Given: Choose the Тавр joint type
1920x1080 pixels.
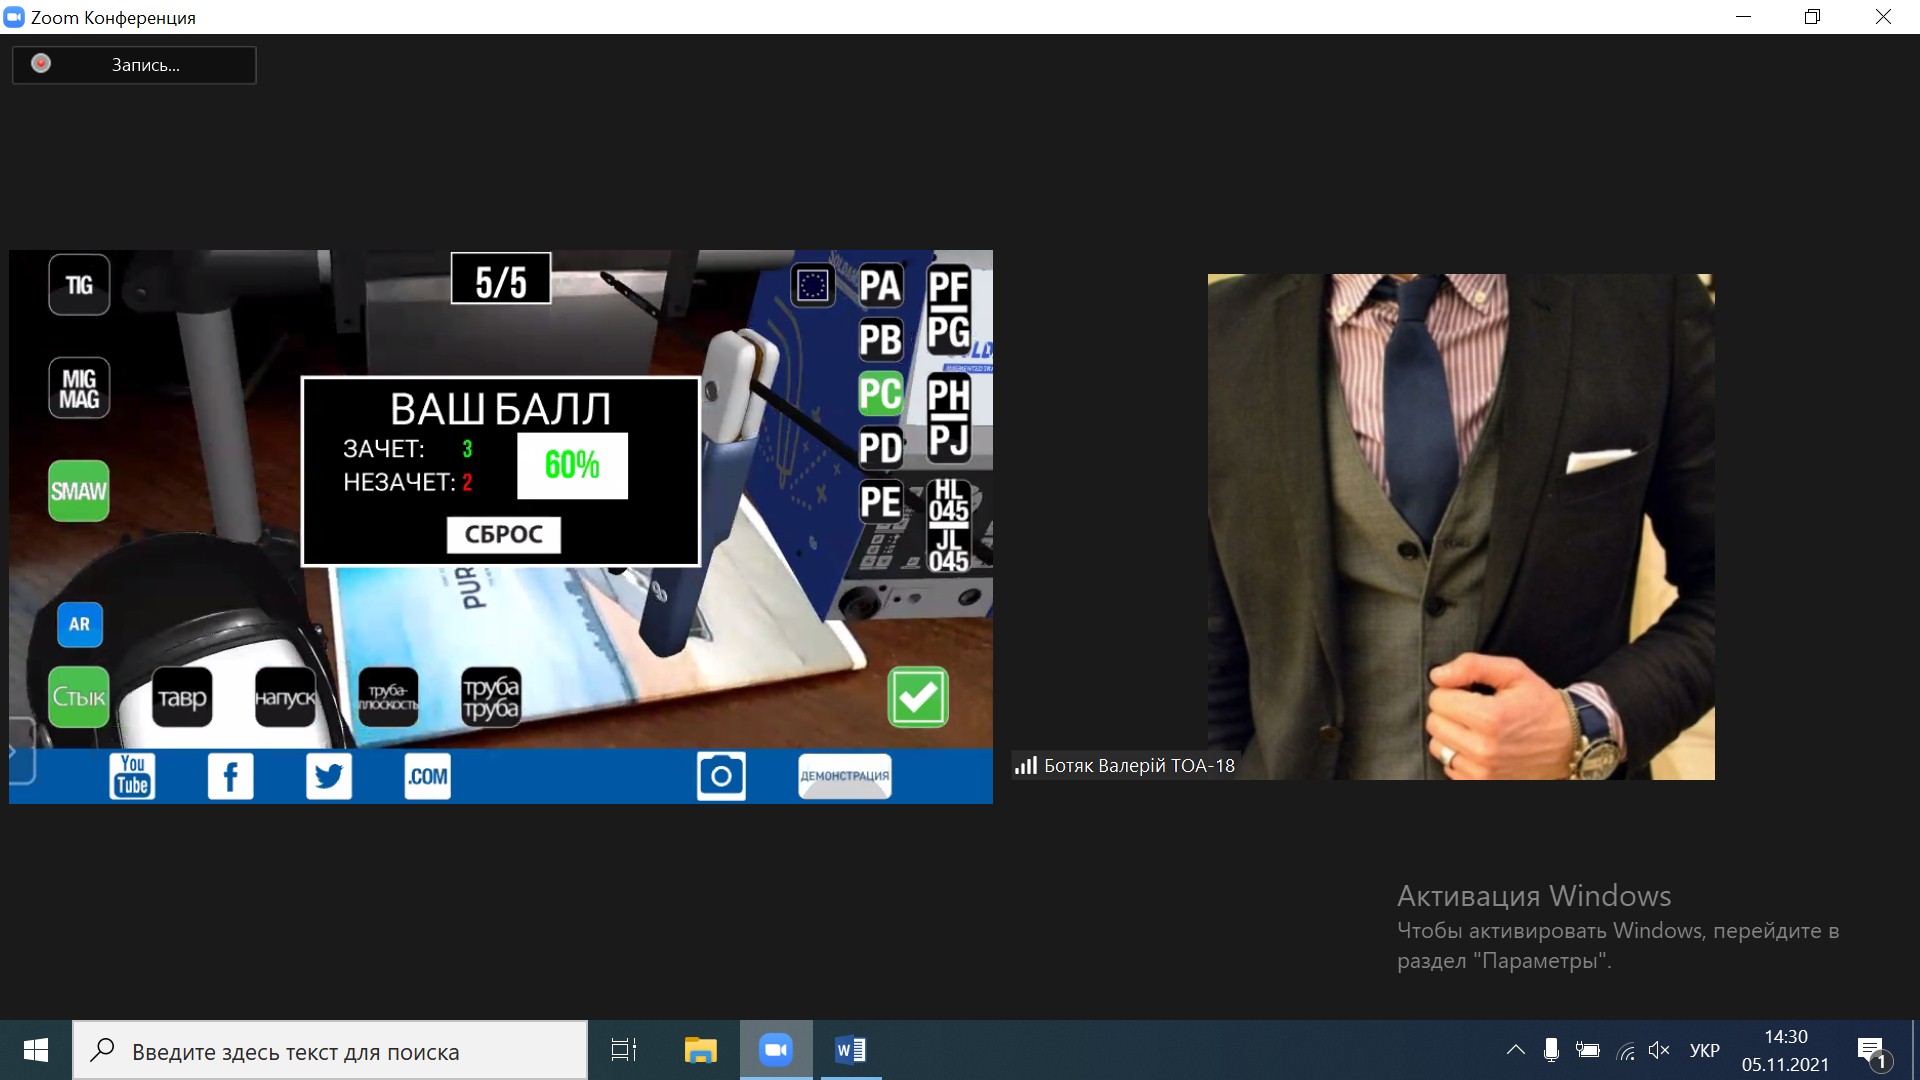Looking at the screenshot, I should (x=182, y=697).
